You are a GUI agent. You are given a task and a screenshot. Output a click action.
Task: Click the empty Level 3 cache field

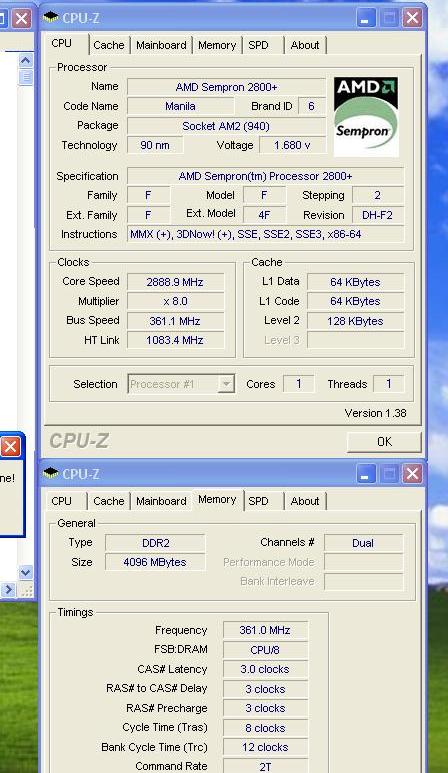355,340
